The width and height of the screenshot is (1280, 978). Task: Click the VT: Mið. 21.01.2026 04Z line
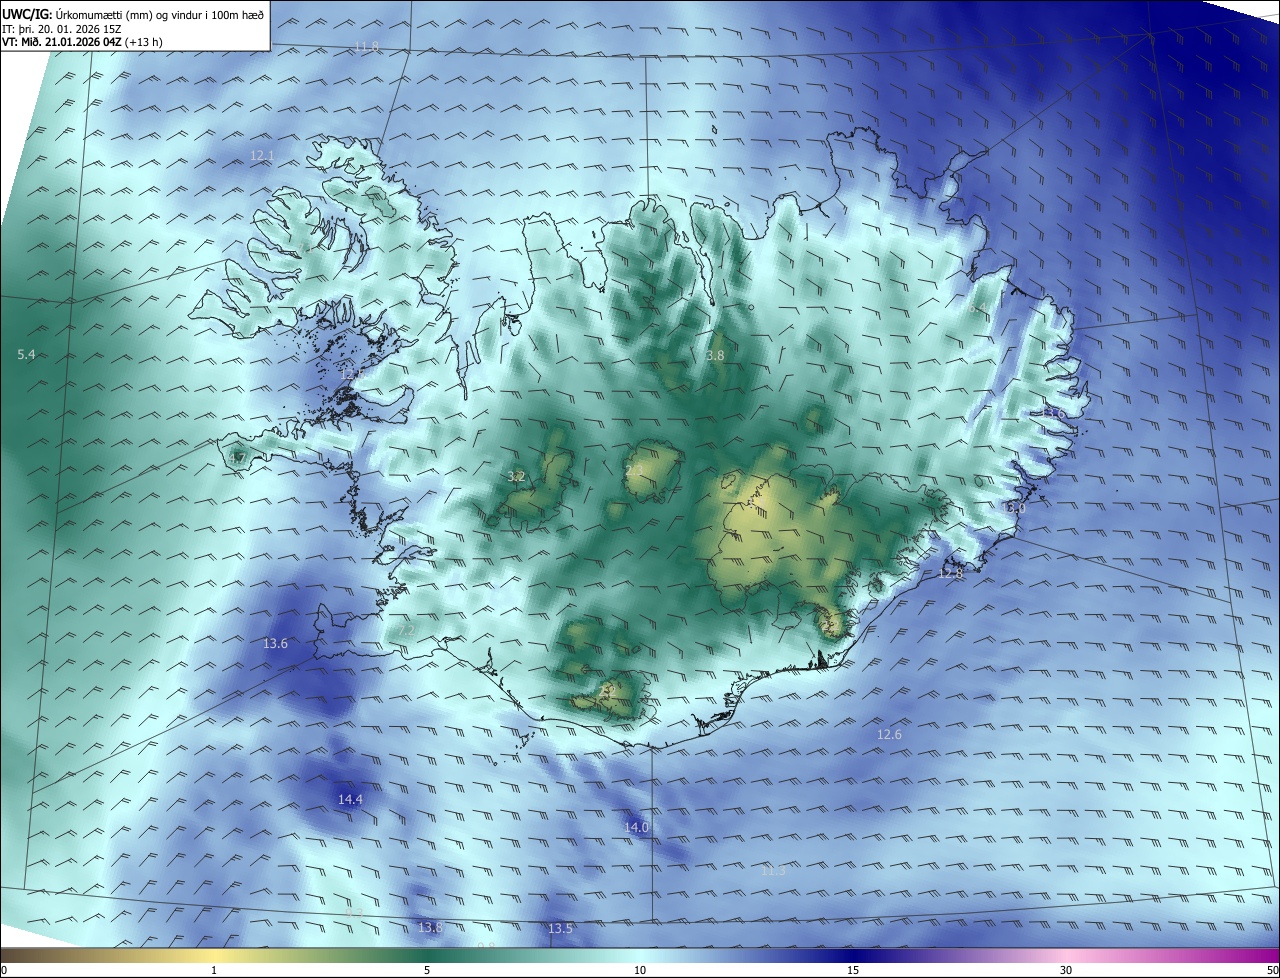pos(83,43)
